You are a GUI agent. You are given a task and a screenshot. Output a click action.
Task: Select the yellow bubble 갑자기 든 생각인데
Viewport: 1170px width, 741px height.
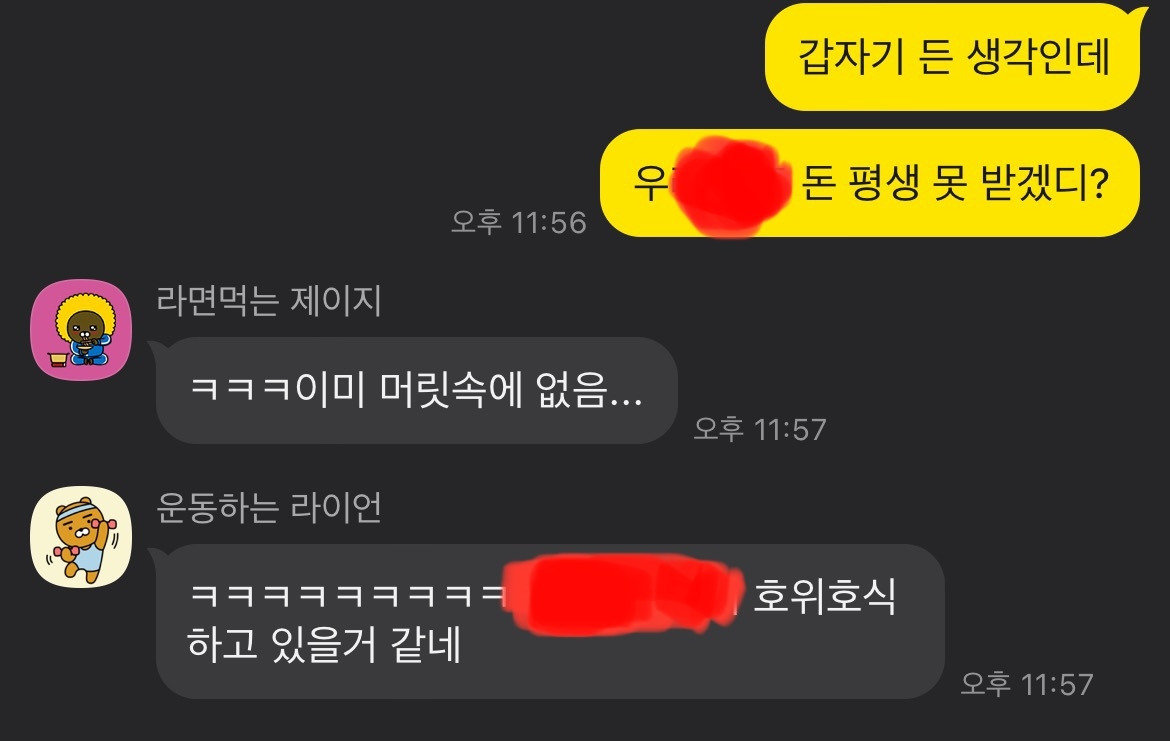[953, 57]
